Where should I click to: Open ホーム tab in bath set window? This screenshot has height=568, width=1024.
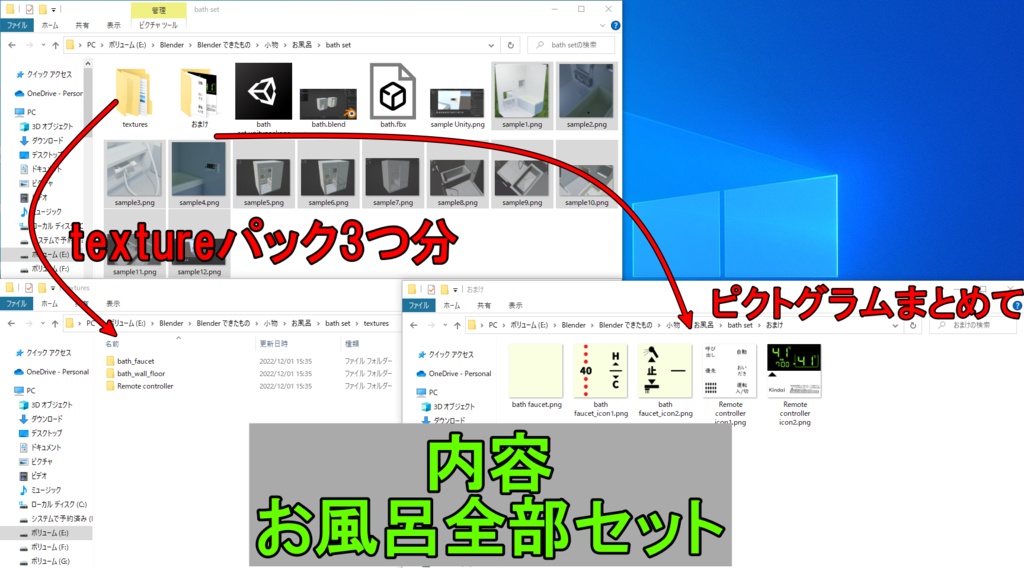pos(50,25)
